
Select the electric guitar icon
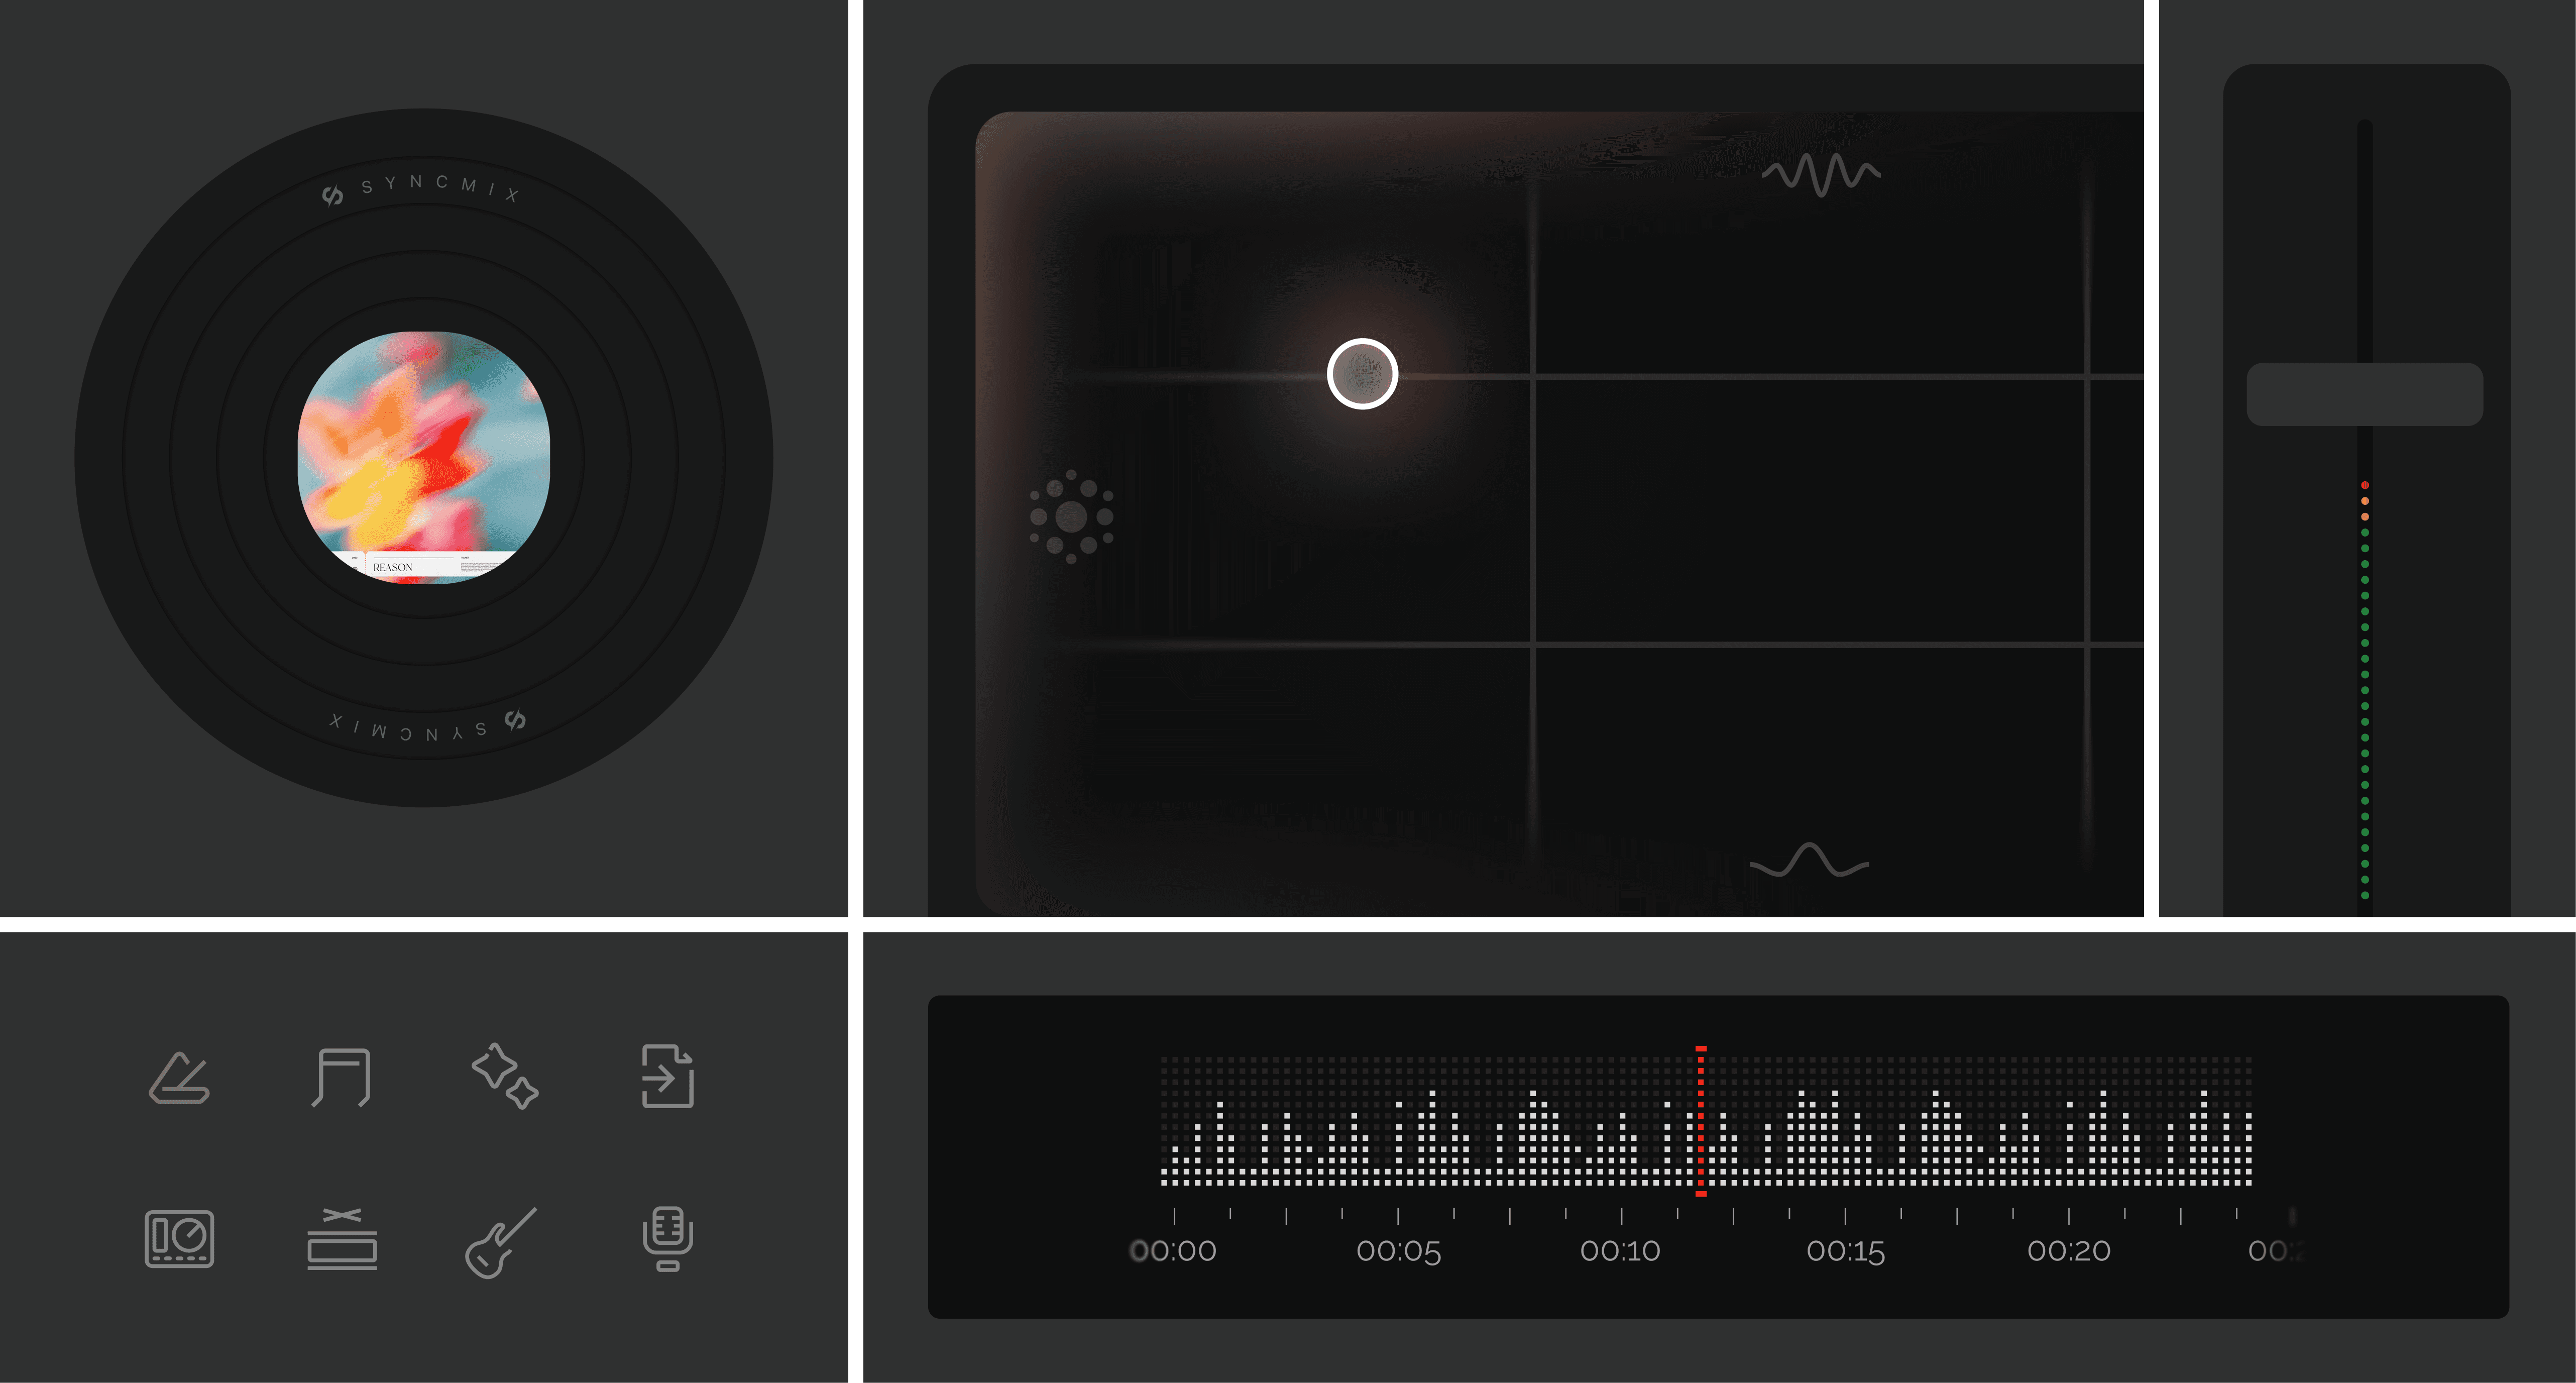[x=501, y=1242]
